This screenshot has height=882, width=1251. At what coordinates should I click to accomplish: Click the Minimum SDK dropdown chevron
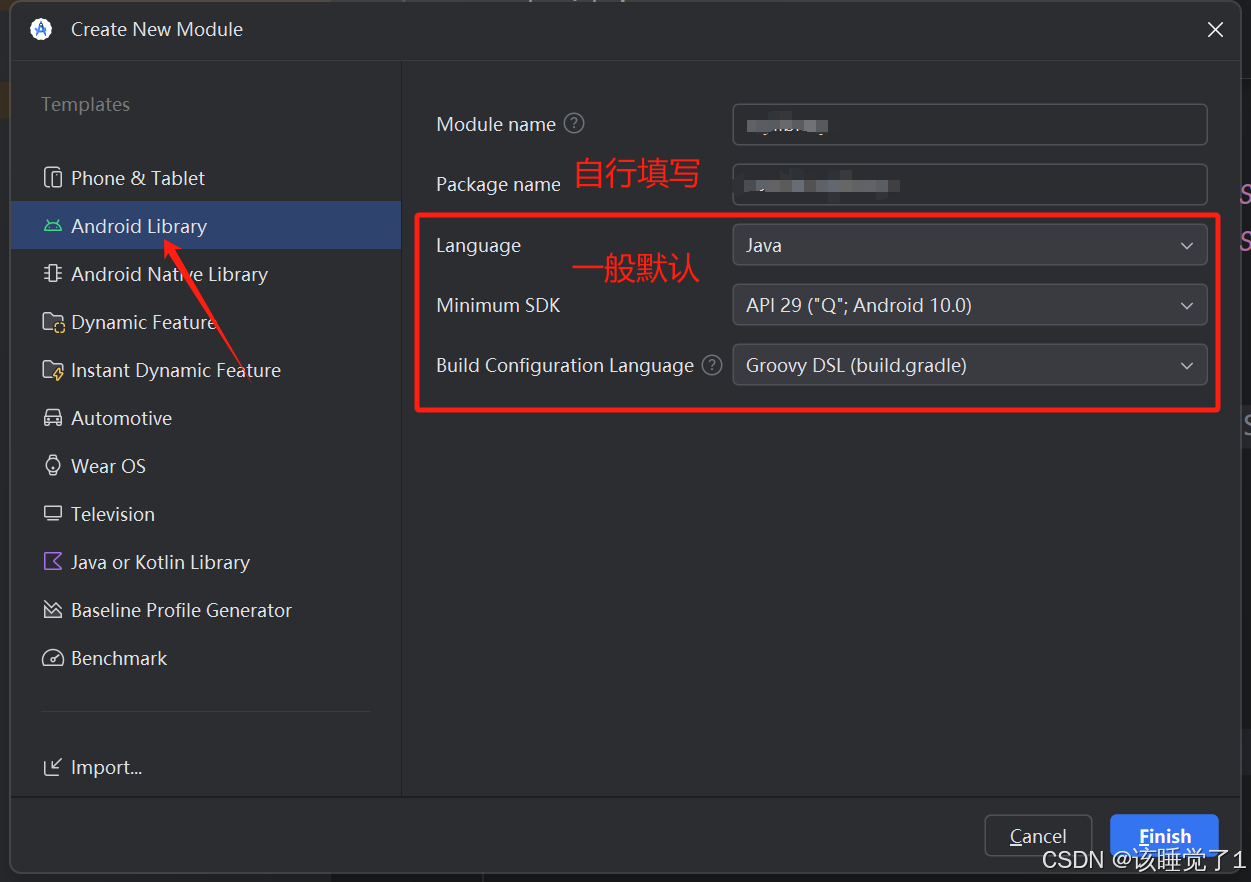point(1187,306)
